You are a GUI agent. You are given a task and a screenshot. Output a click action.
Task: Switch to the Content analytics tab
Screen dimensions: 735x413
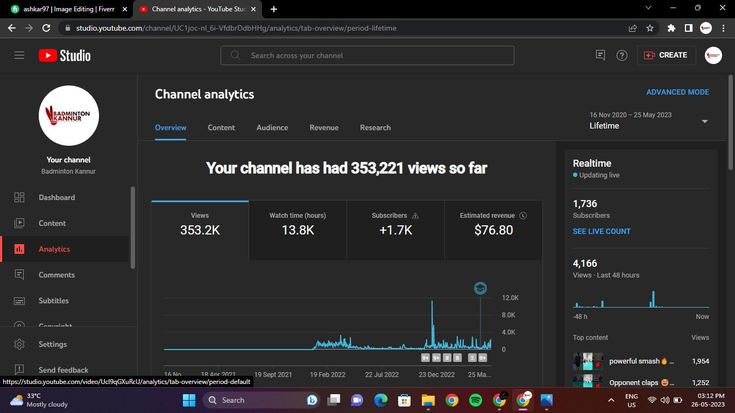pos(221,128)
